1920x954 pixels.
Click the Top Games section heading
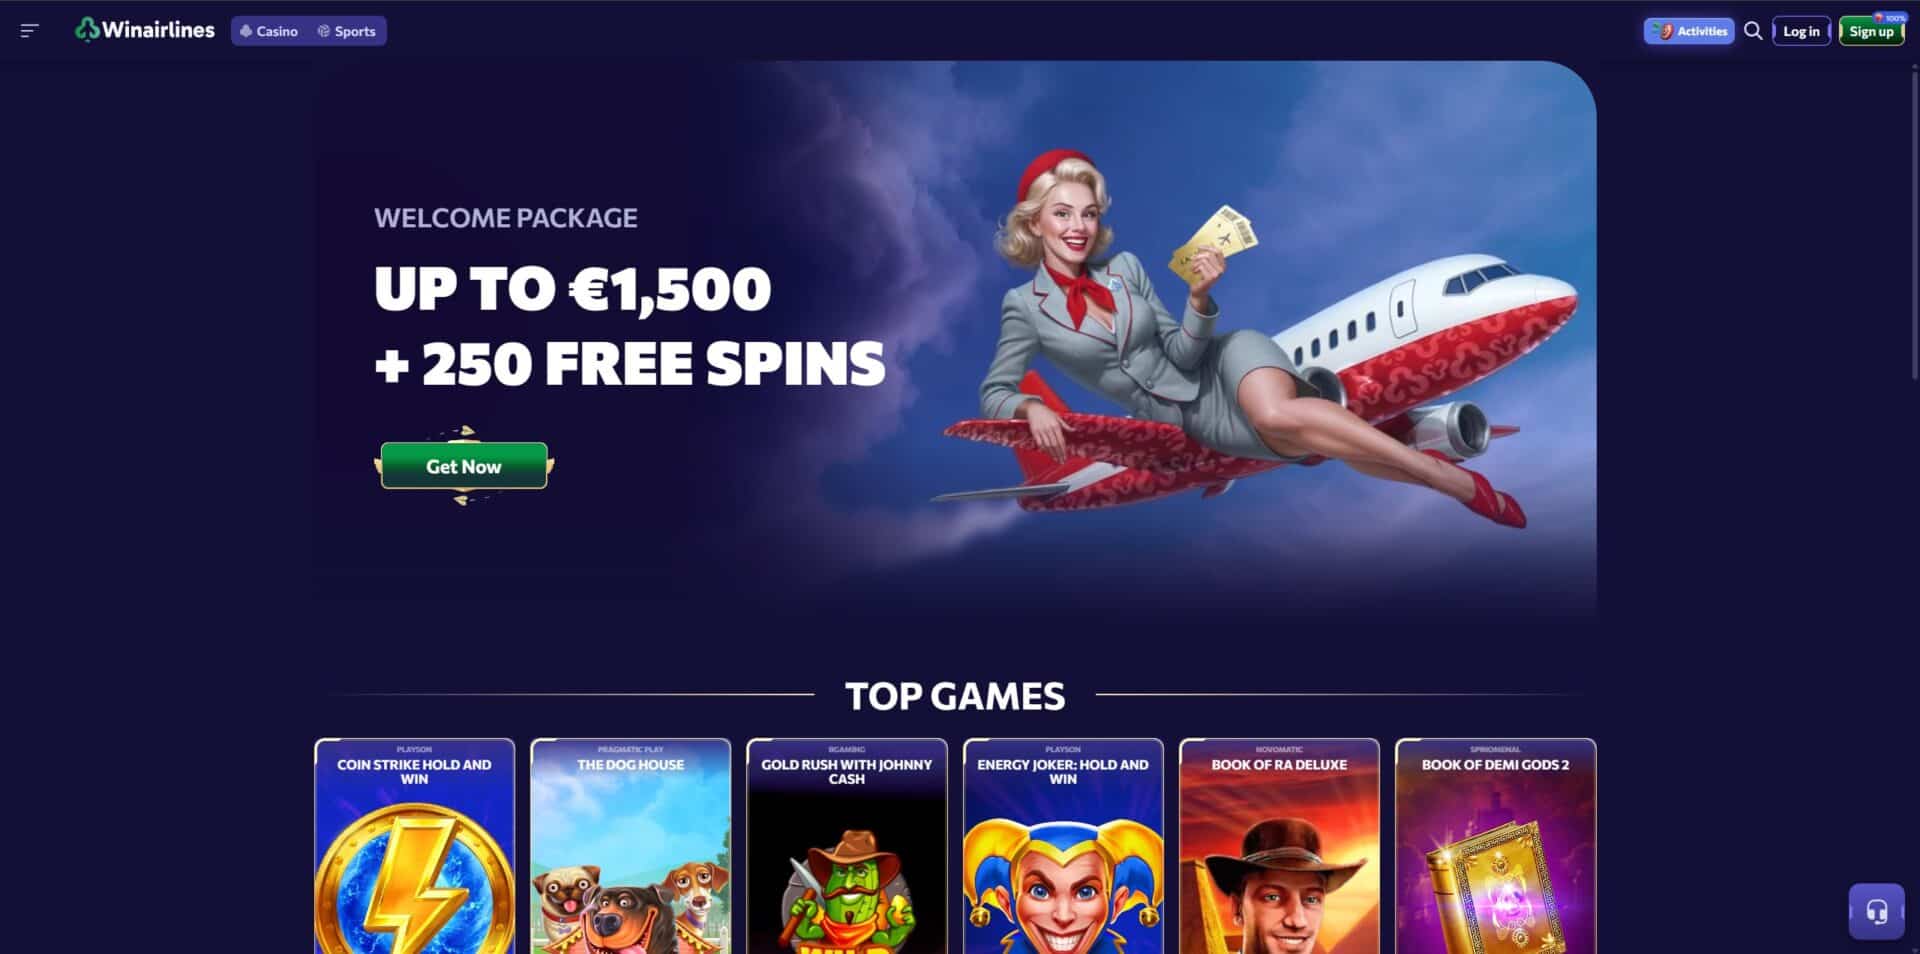tap(955, 696)
